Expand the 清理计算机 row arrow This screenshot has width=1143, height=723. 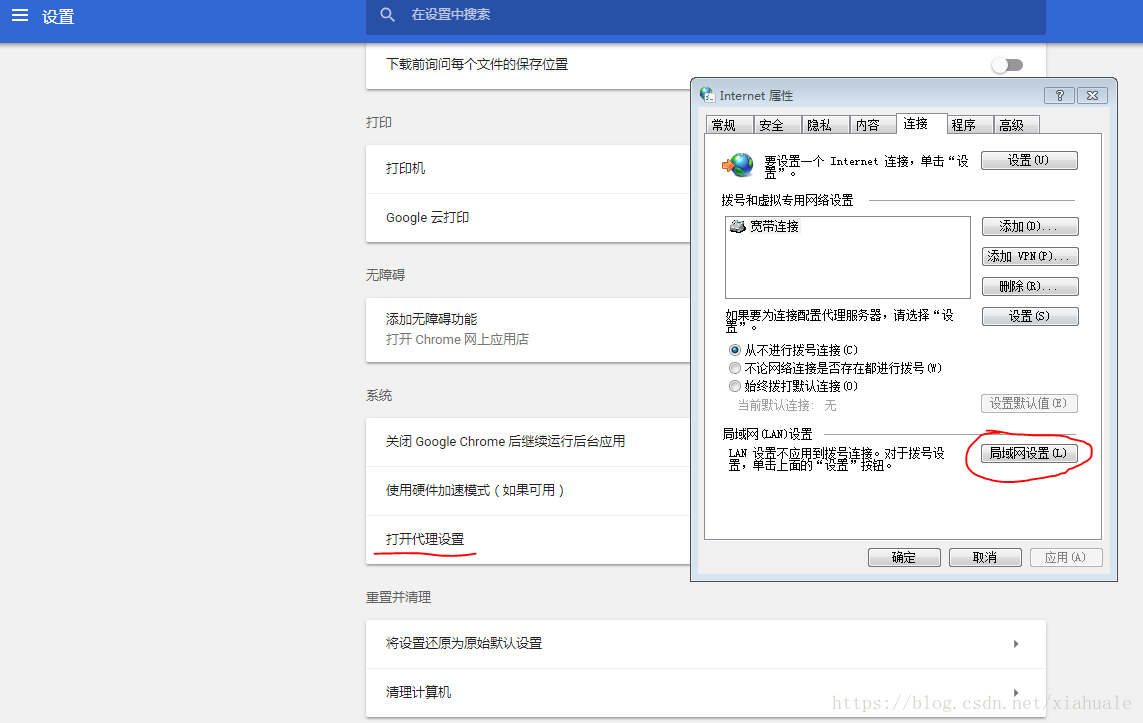point(1016,693)
